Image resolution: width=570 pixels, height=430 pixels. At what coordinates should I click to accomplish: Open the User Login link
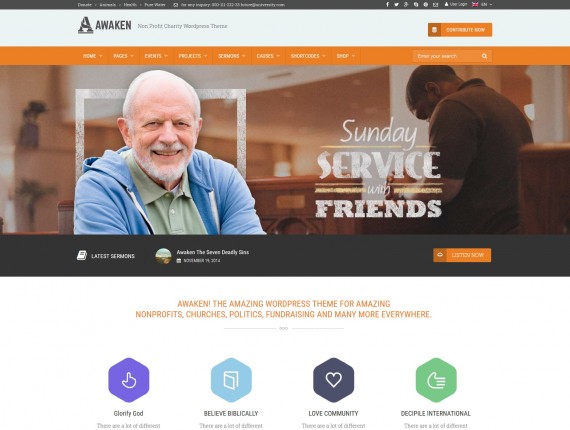(x=456, y=5)
